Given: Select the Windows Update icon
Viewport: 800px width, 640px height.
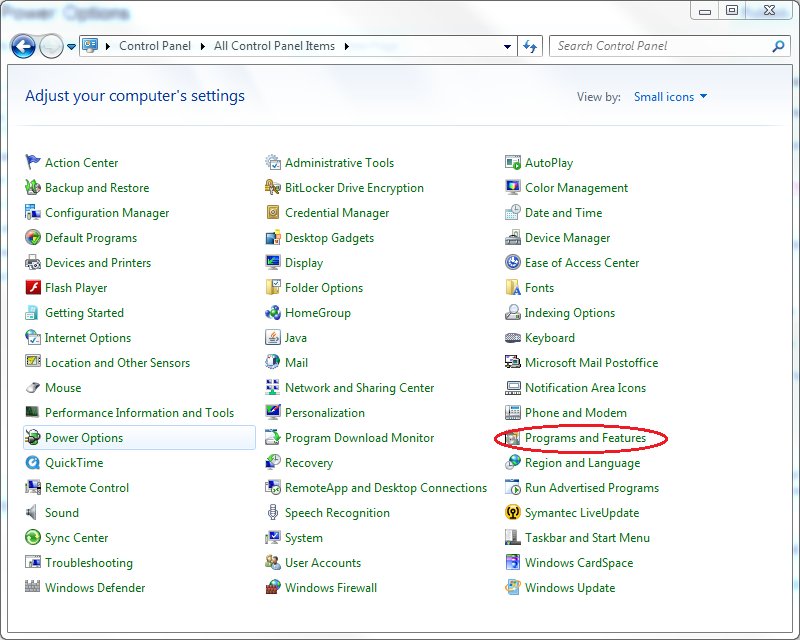Looking at the screenshot, I should click(x=513, y=588).
